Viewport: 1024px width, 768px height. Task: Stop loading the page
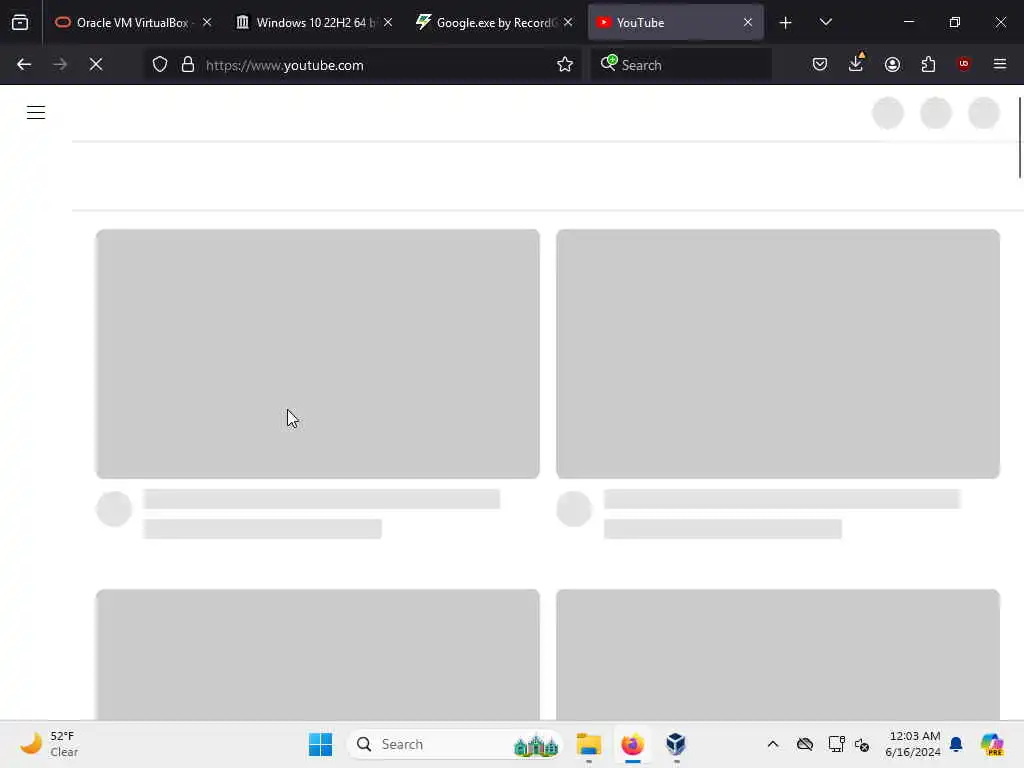coord(96,65)
